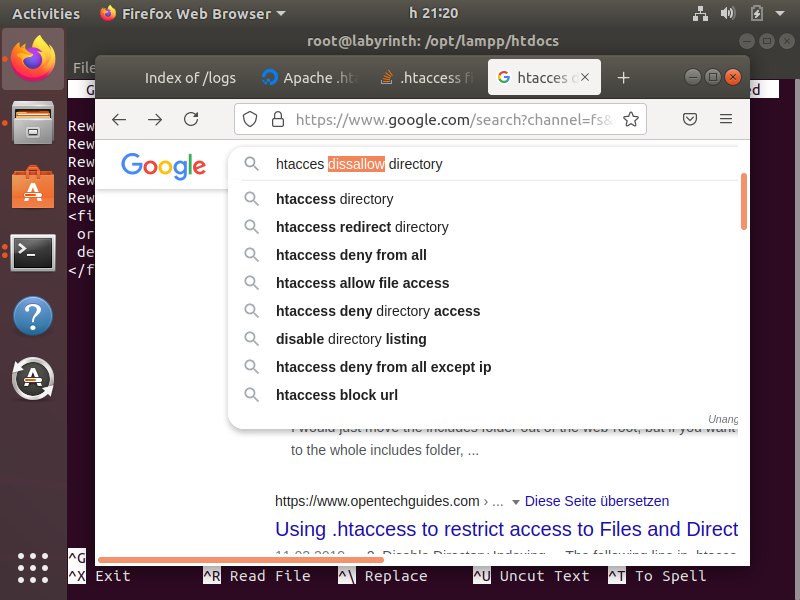The height and width of the screenshot is (600, 800).
Task: Expand the system menu arrow in top bar
Action: [x=780, y=13]
